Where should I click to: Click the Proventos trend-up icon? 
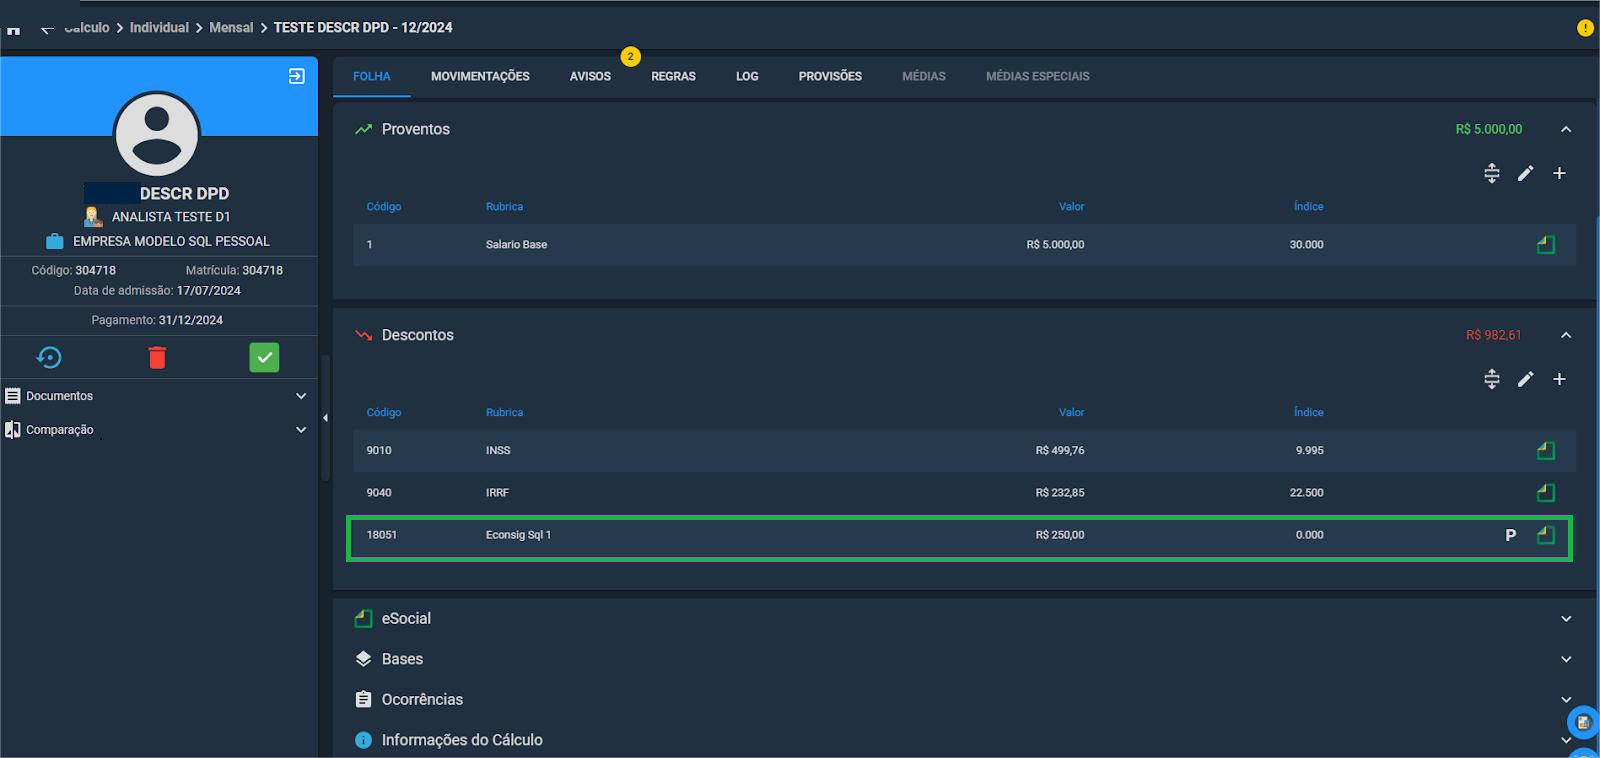click(363, 129)
